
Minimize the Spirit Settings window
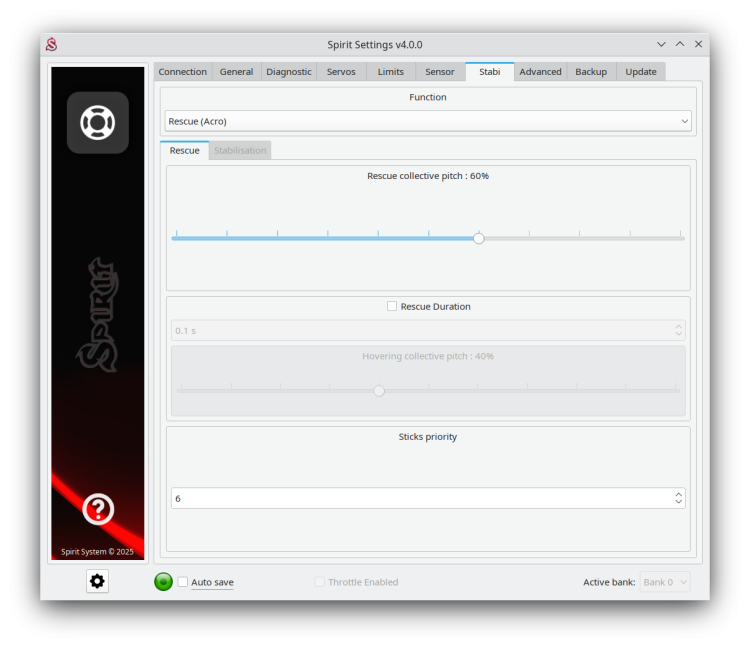coord(661,44)
